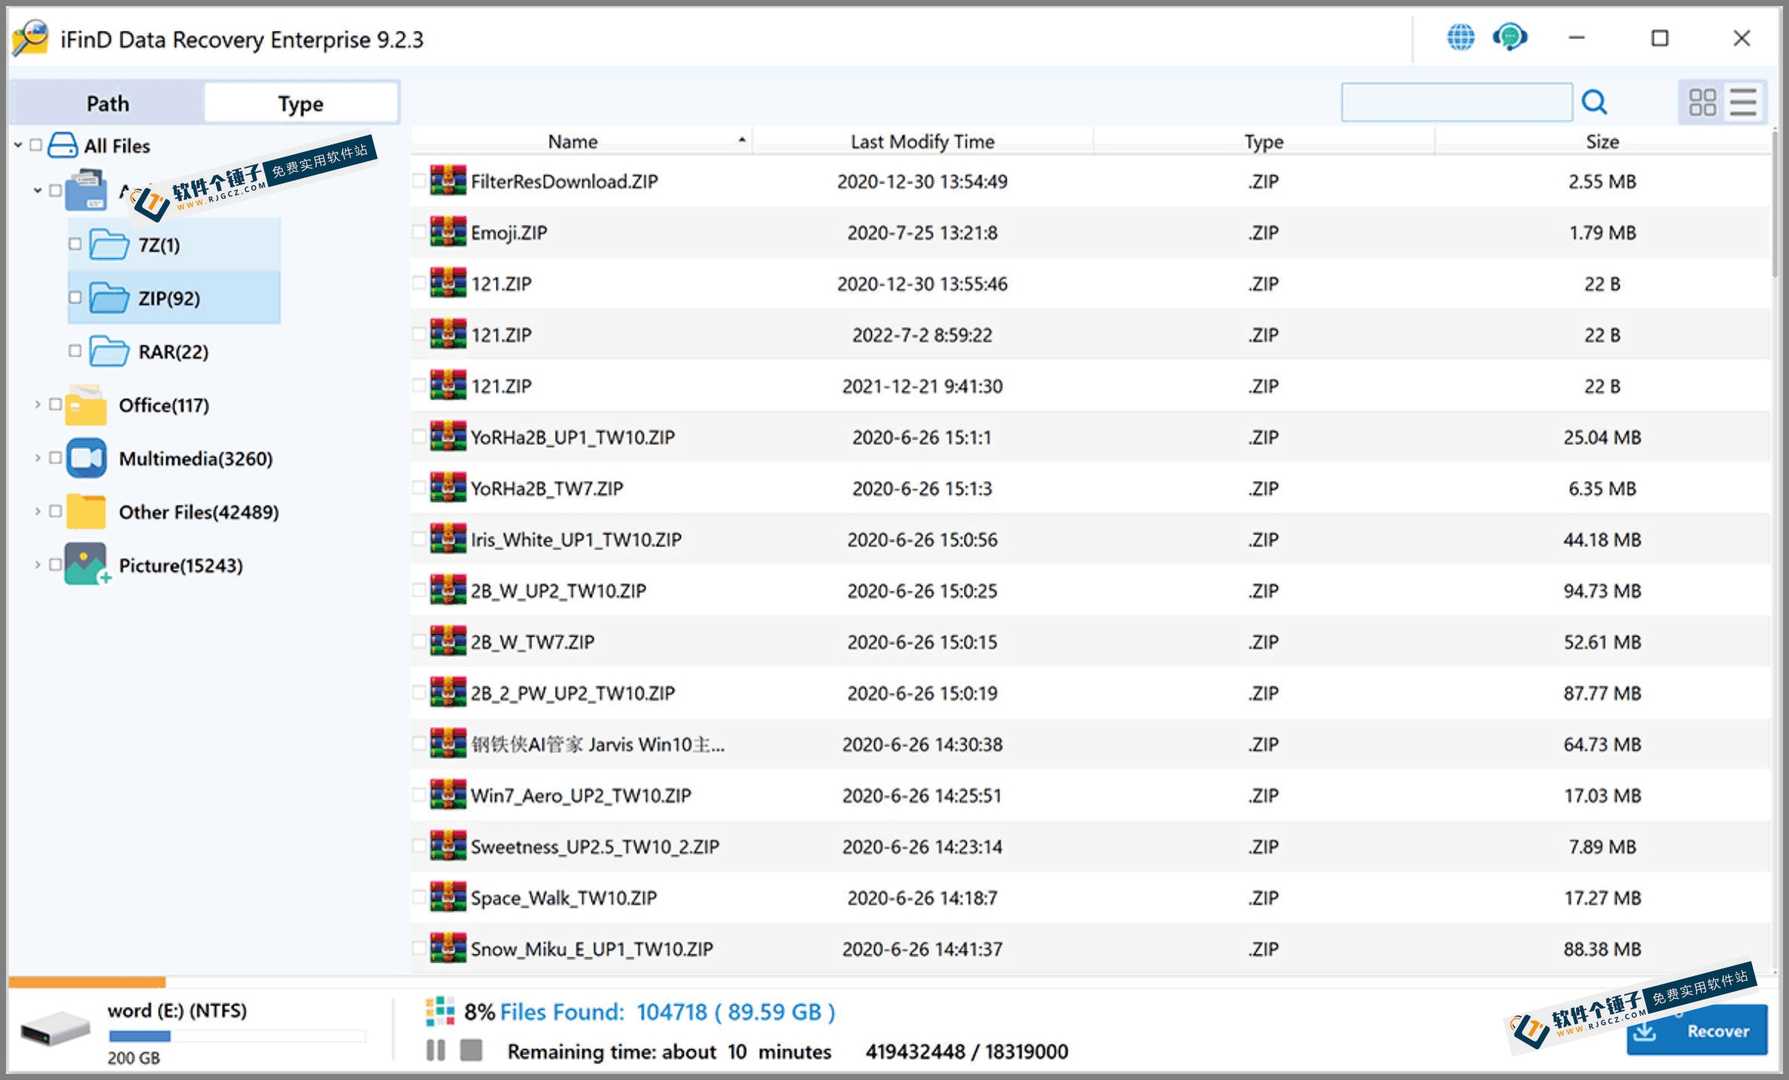Check the ZIP(92) folder checkbox
Screen dimensions: 1789x1080
[73, 297]
